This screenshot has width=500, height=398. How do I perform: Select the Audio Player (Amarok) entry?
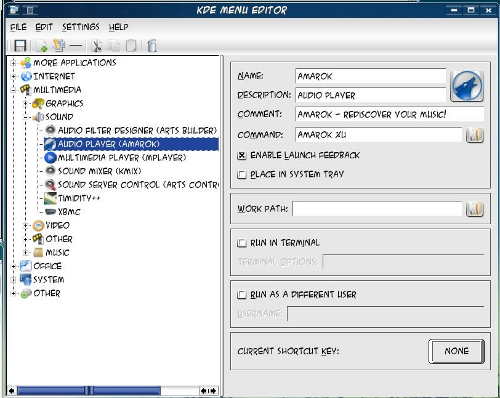(x=131, y=144)
